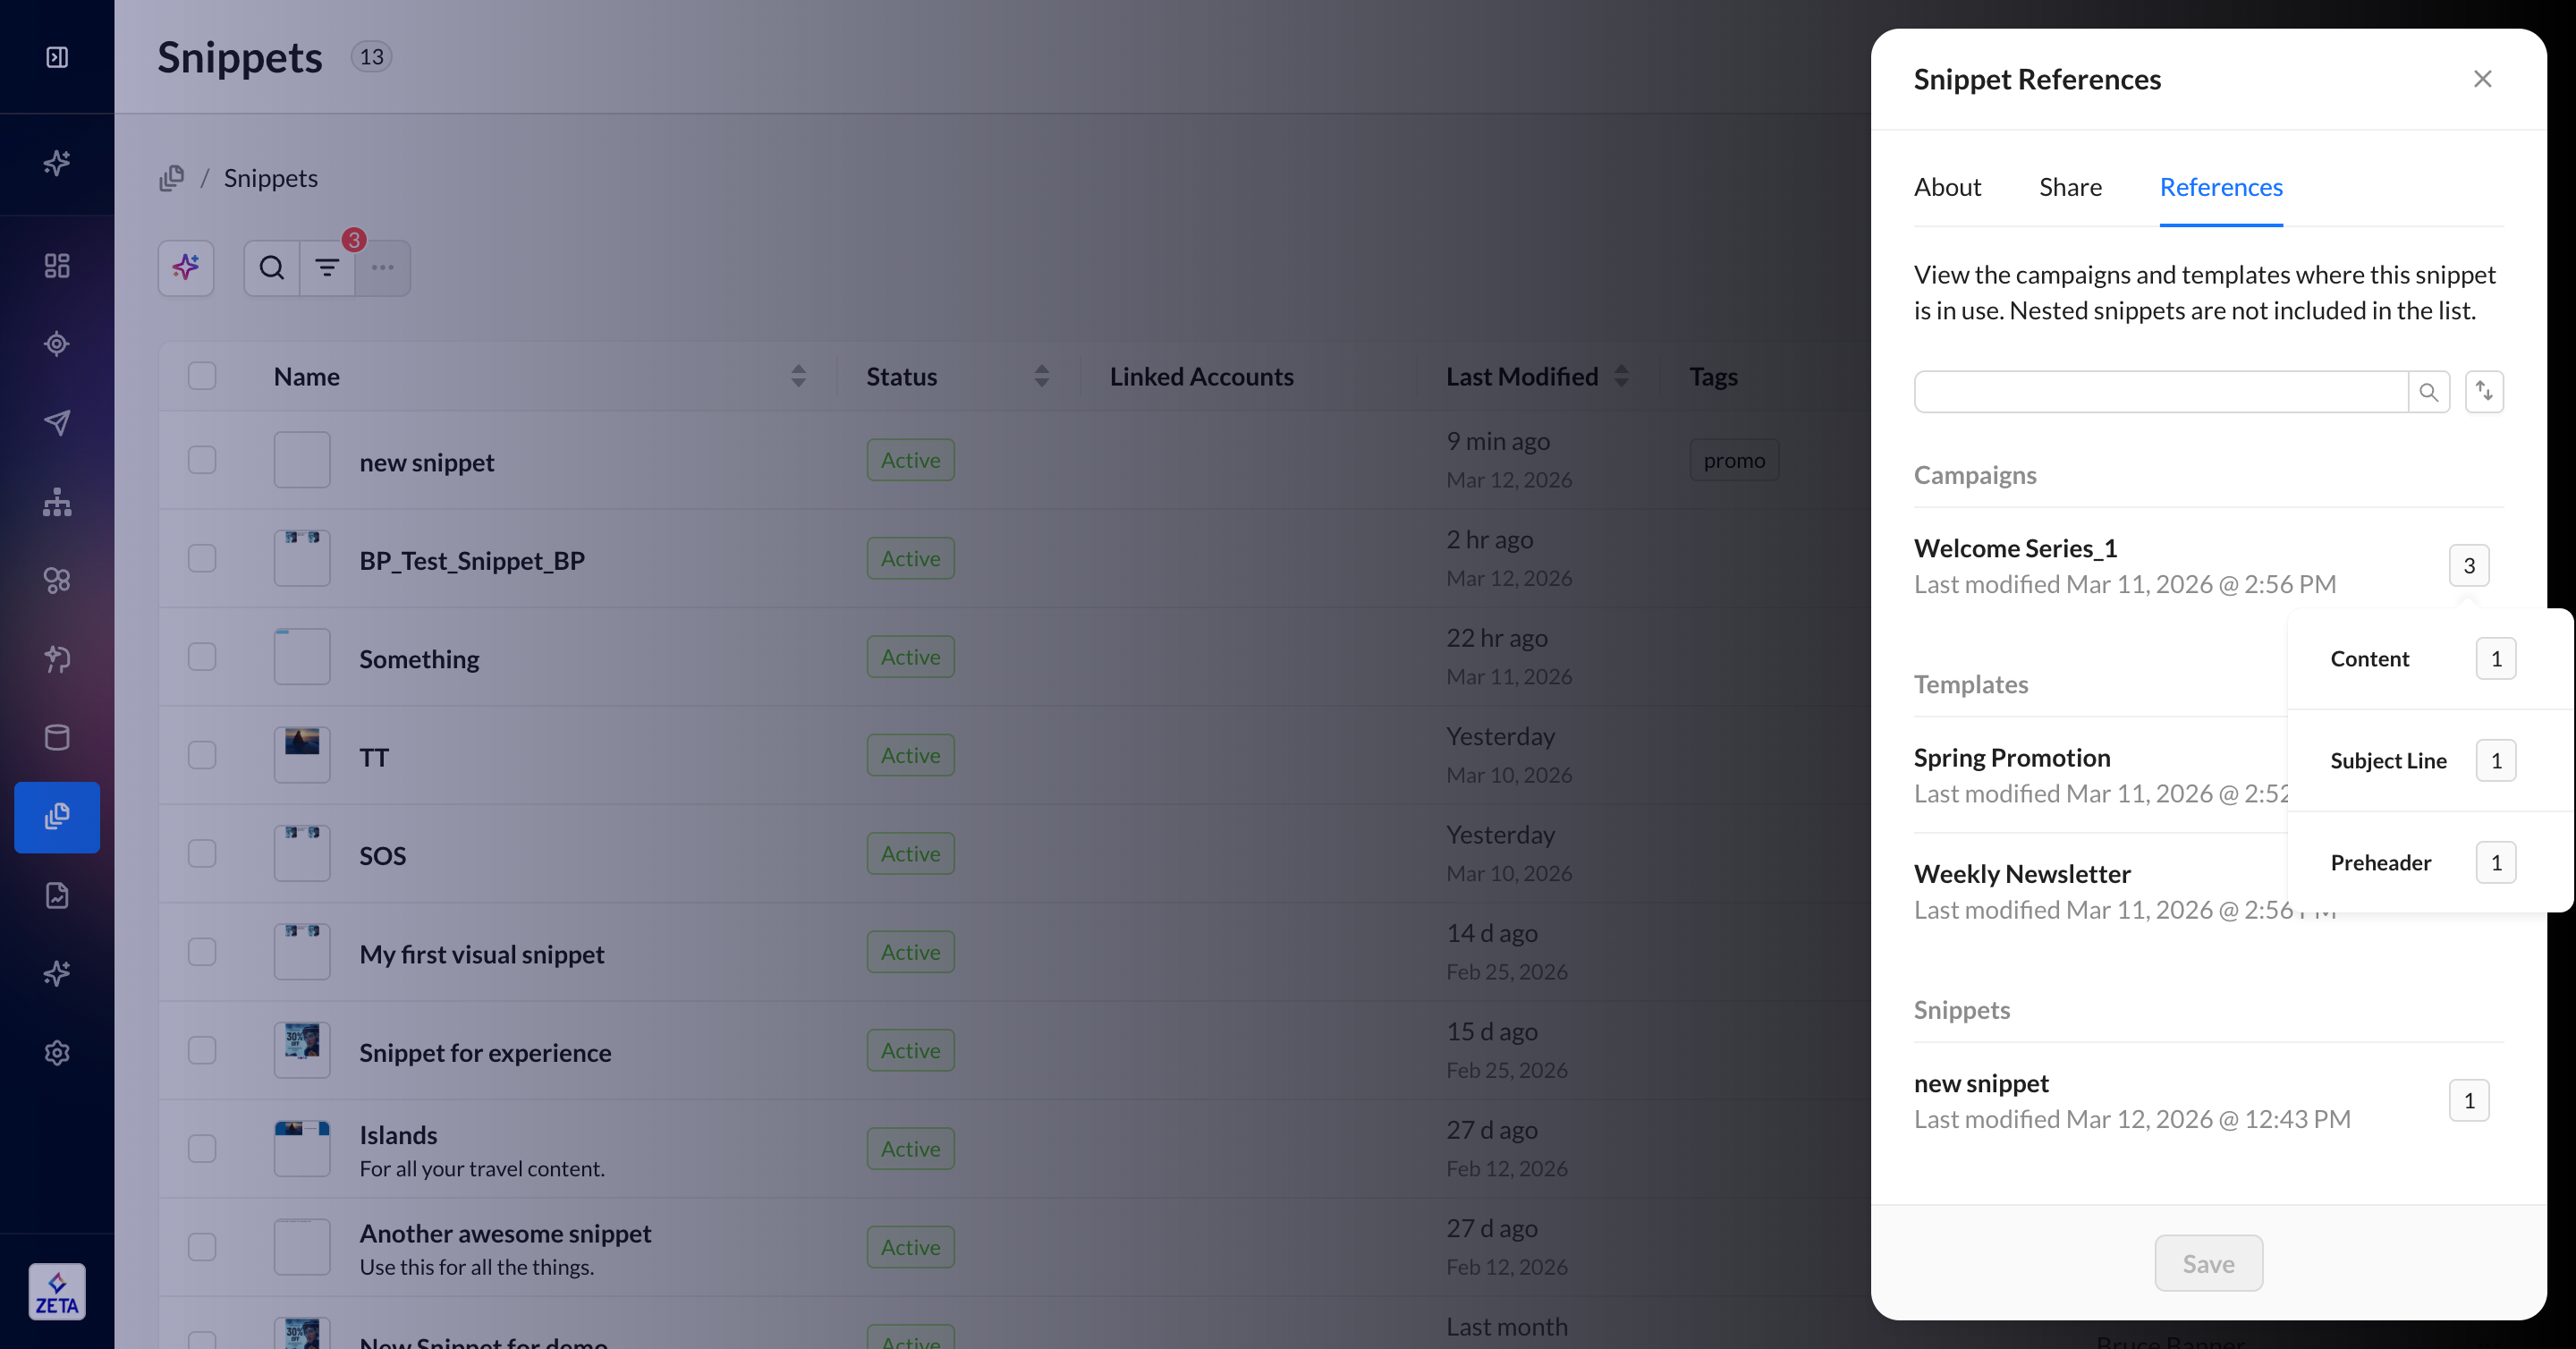Toggle the select-all header checkbox
2576x1349 pixels.
click(202, 375)
